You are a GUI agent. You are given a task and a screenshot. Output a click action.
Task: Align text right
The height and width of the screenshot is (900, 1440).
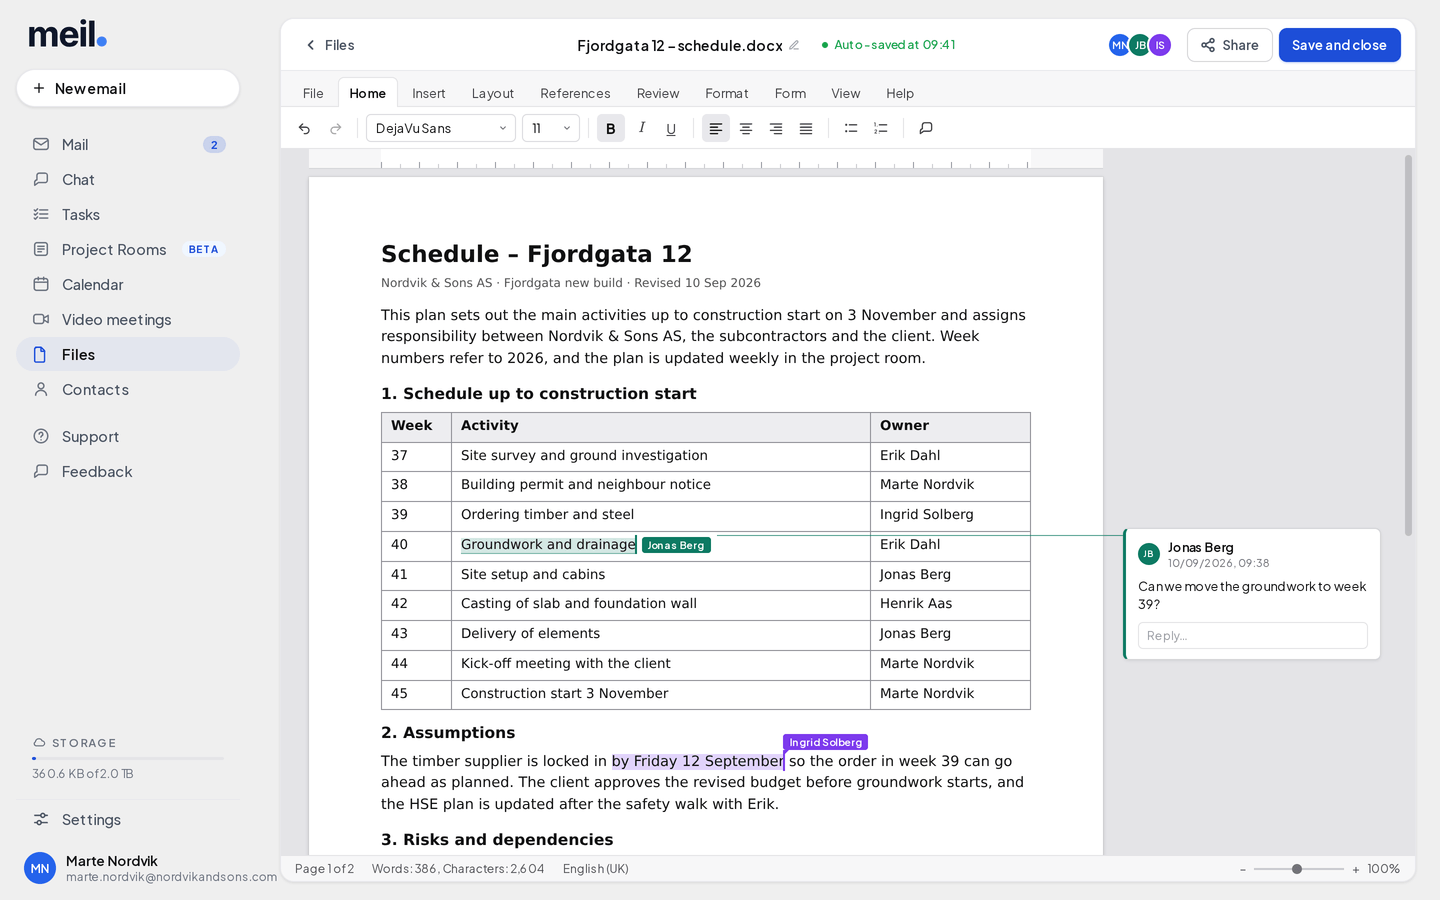click(x=776, y=128)
